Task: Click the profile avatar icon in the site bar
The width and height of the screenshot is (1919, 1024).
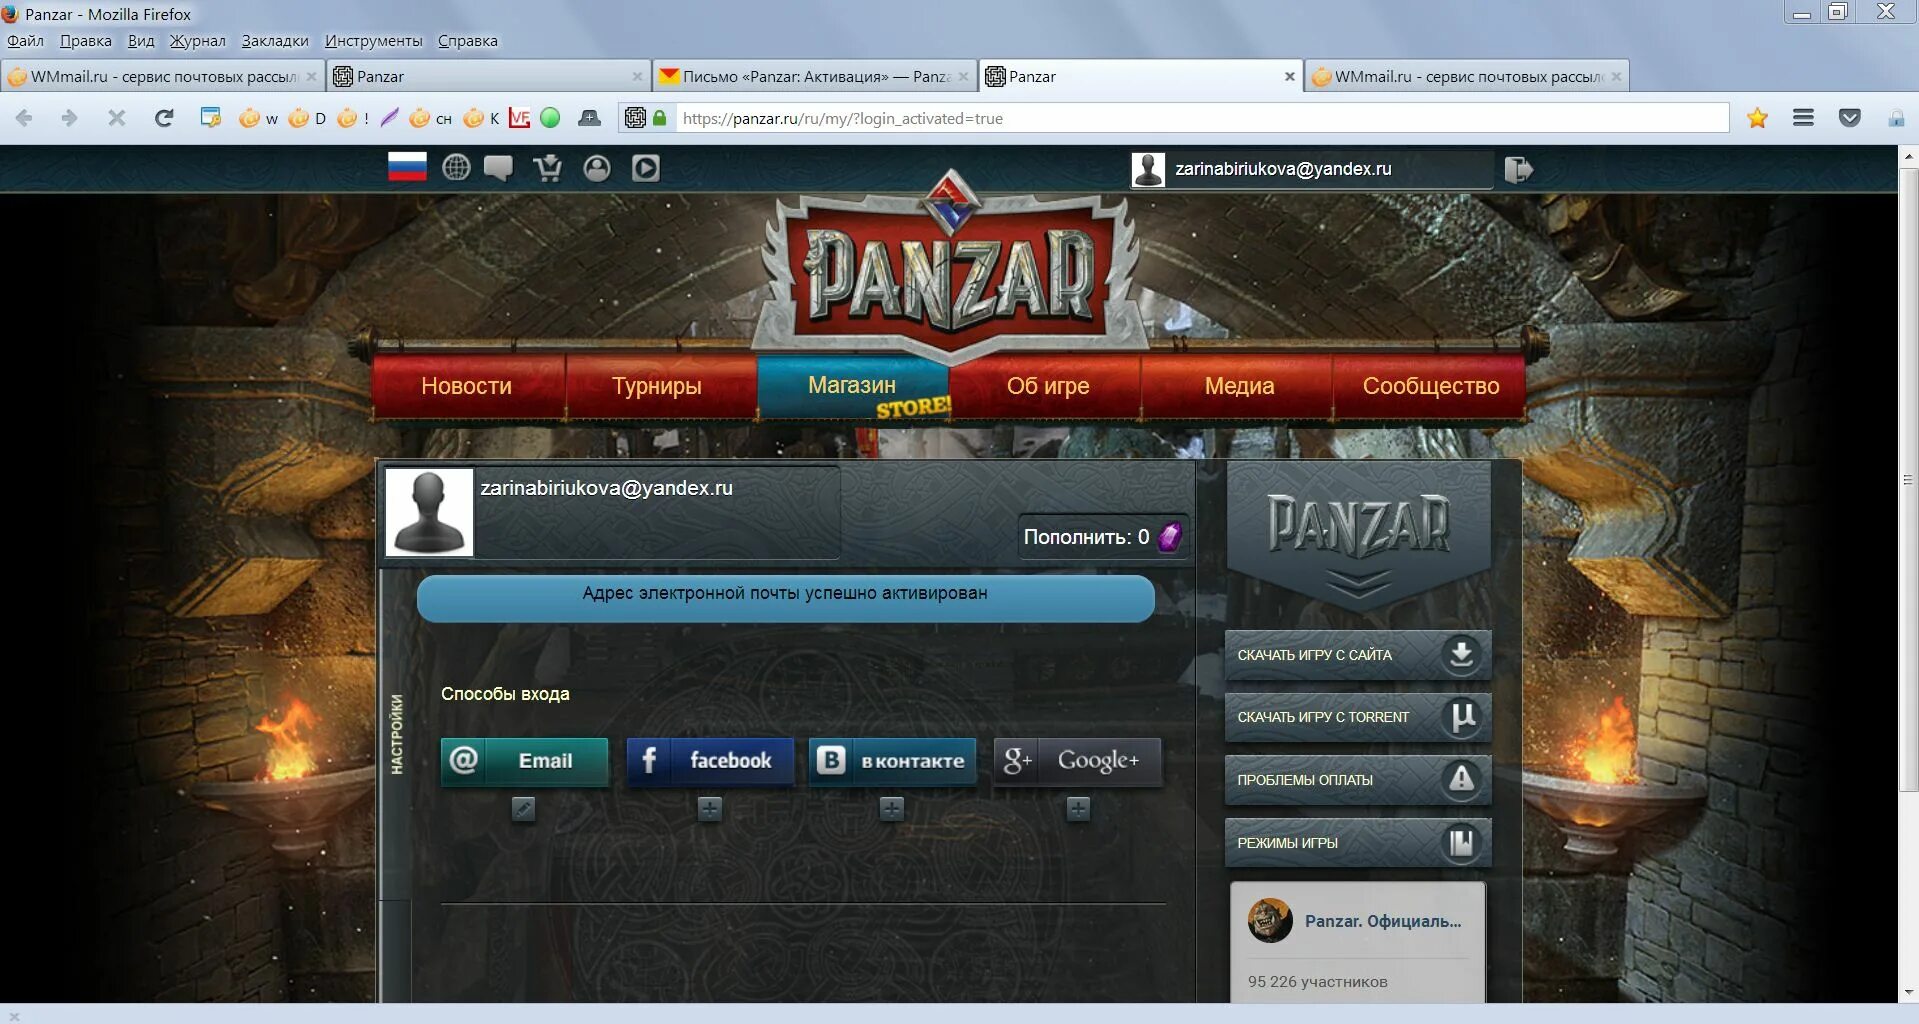Action: click(x=597, y=168)
